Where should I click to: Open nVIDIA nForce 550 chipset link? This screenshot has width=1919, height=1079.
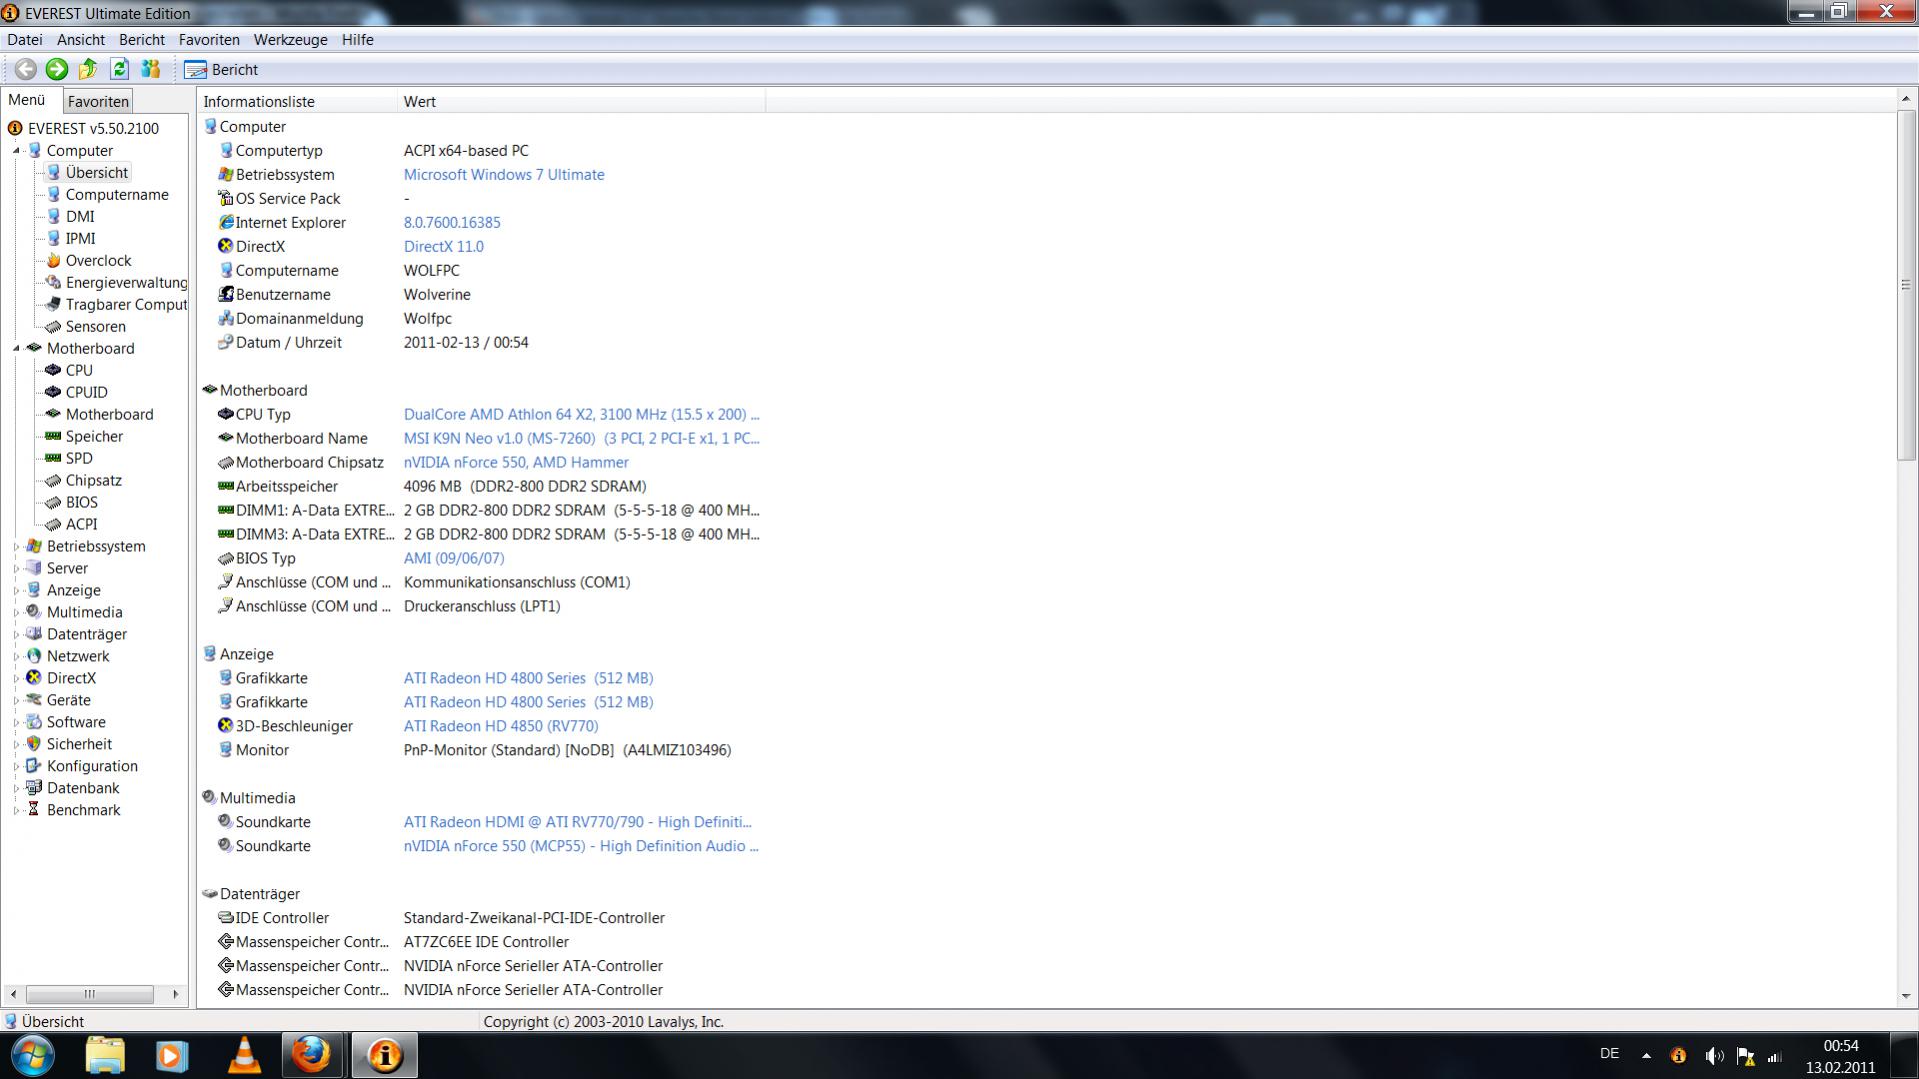click(x=516, y=462)
